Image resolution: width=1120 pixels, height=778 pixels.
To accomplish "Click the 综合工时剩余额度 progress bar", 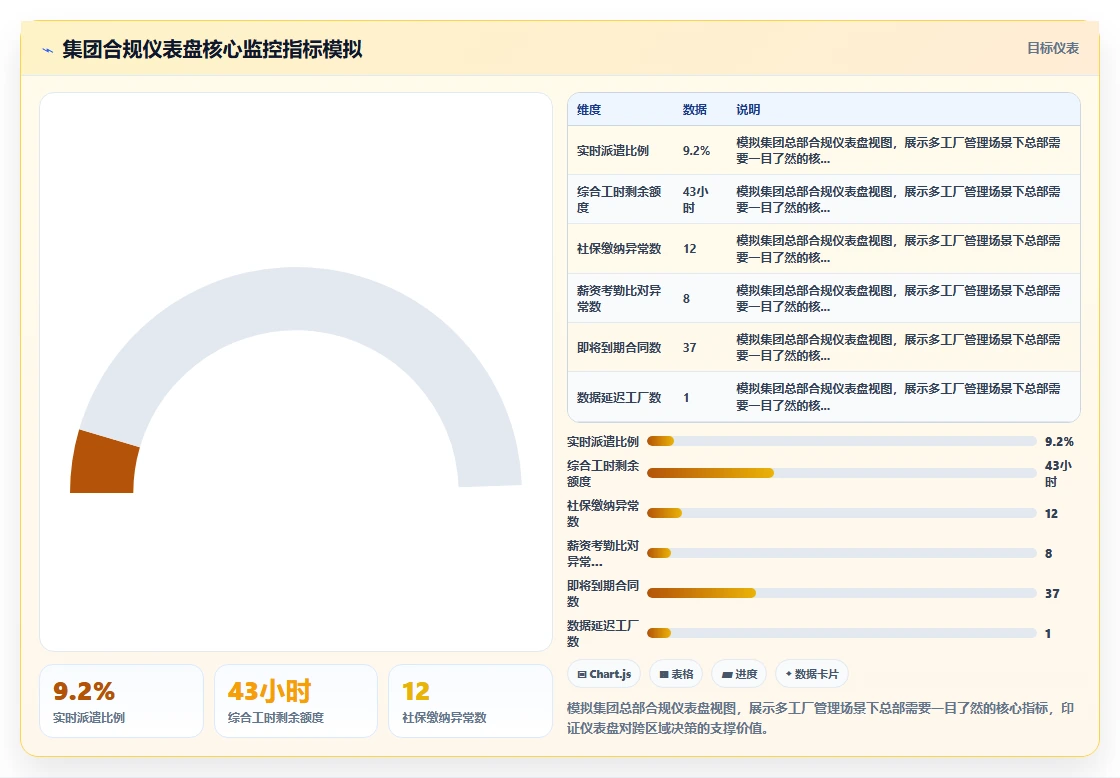I will point(841,473).
